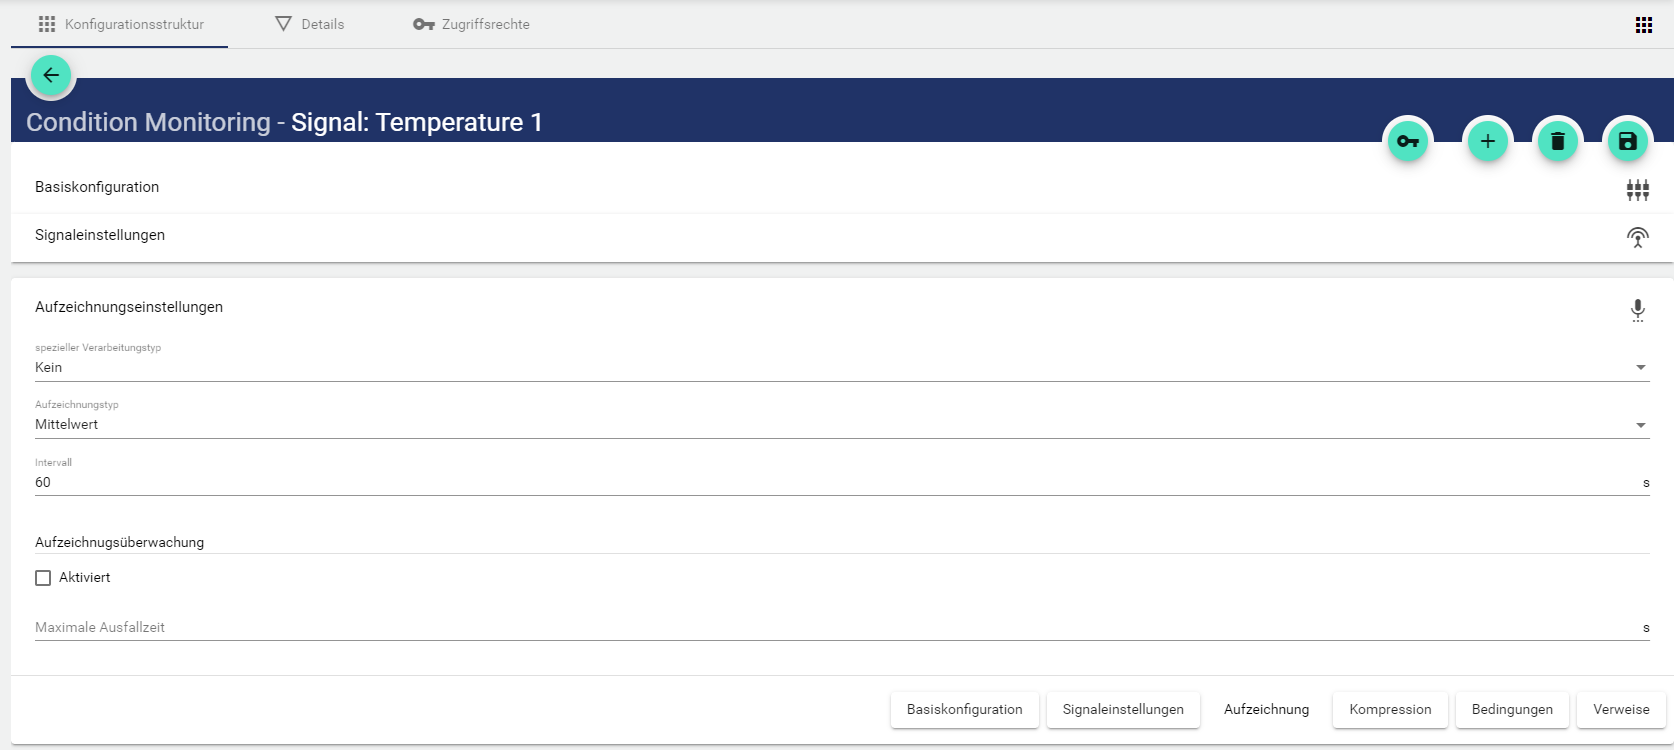Click the sliders icon beside Basiskonfiguration

(x=1637, y=189)
